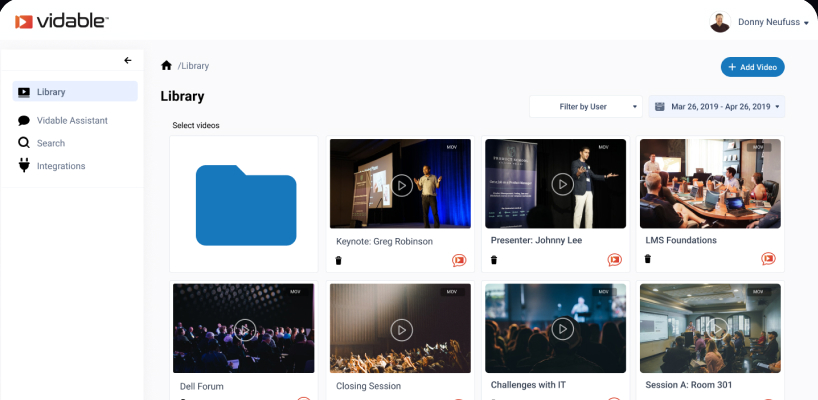
Task: Open assistant chat icon for Keynote: Greg Robinson
Action: pyautogui.click(x=459, y=260)
